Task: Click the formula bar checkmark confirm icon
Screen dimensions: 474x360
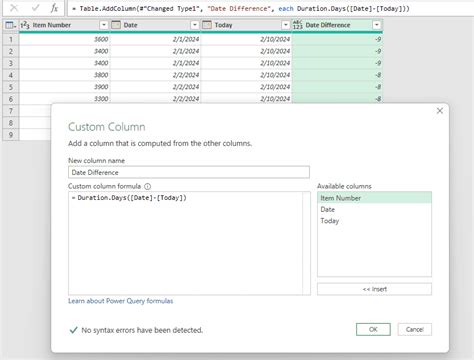Action: point(35,8)
